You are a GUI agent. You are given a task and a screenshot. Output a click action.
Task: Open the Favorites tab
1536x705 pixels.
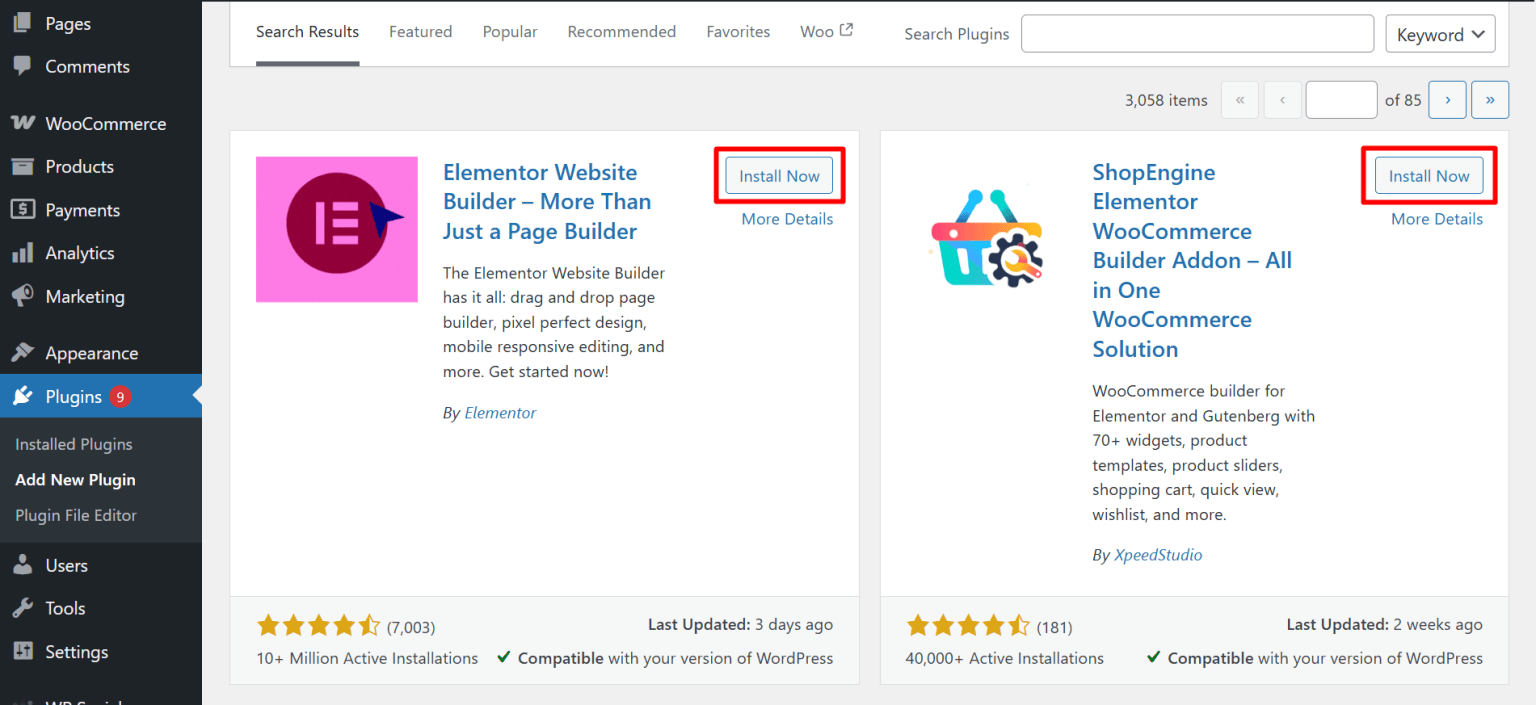(x=738, y=31)
